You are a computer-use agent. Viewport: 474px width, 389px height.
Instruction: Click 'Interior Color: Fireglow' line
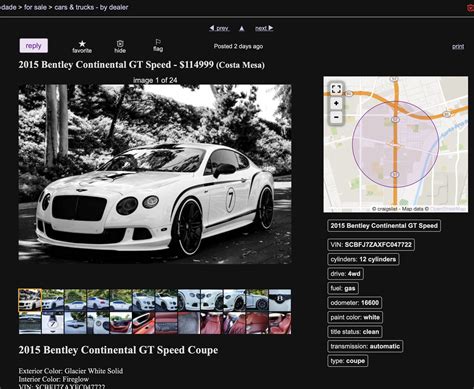click(x=54, y=379)
